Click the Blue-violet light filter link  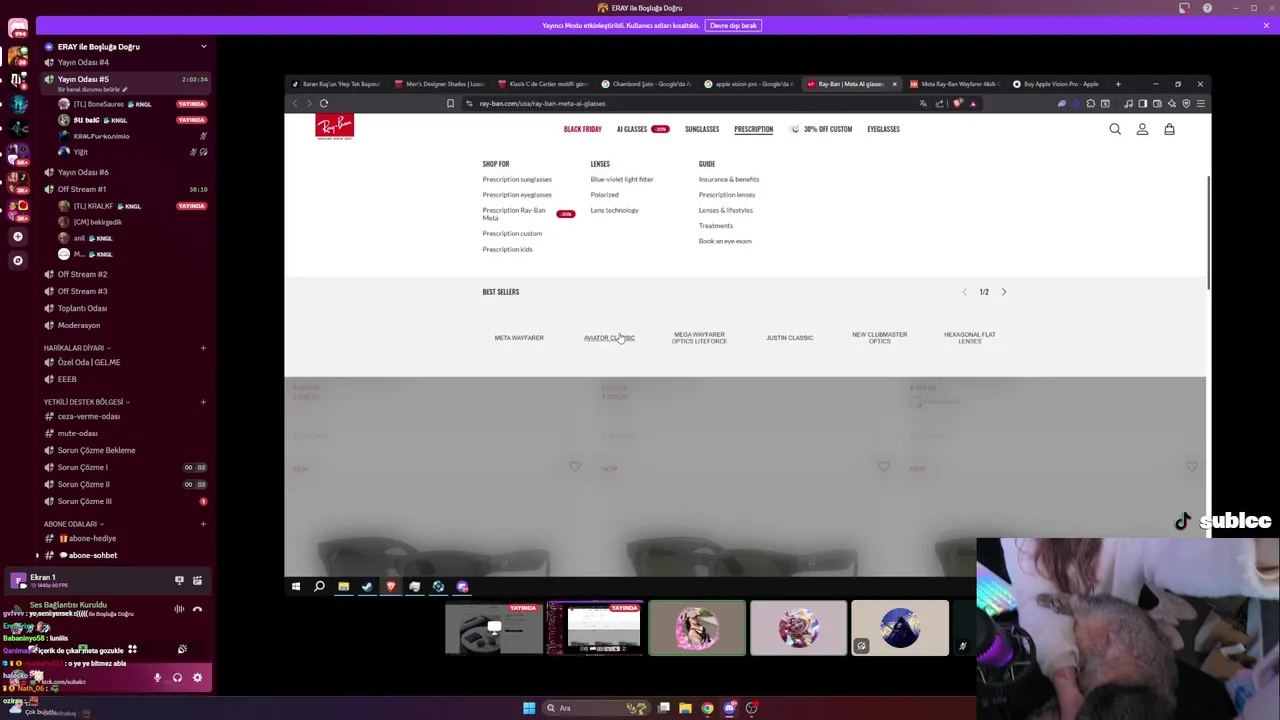click(622, 179)
